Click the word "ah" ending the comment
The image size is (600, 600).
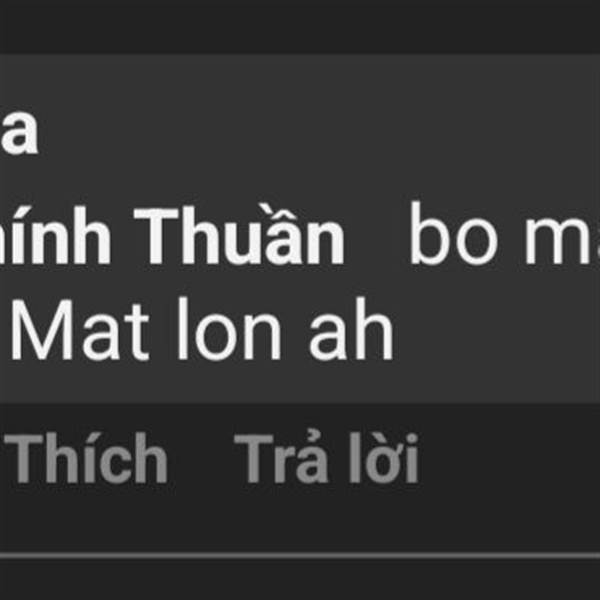351,329
